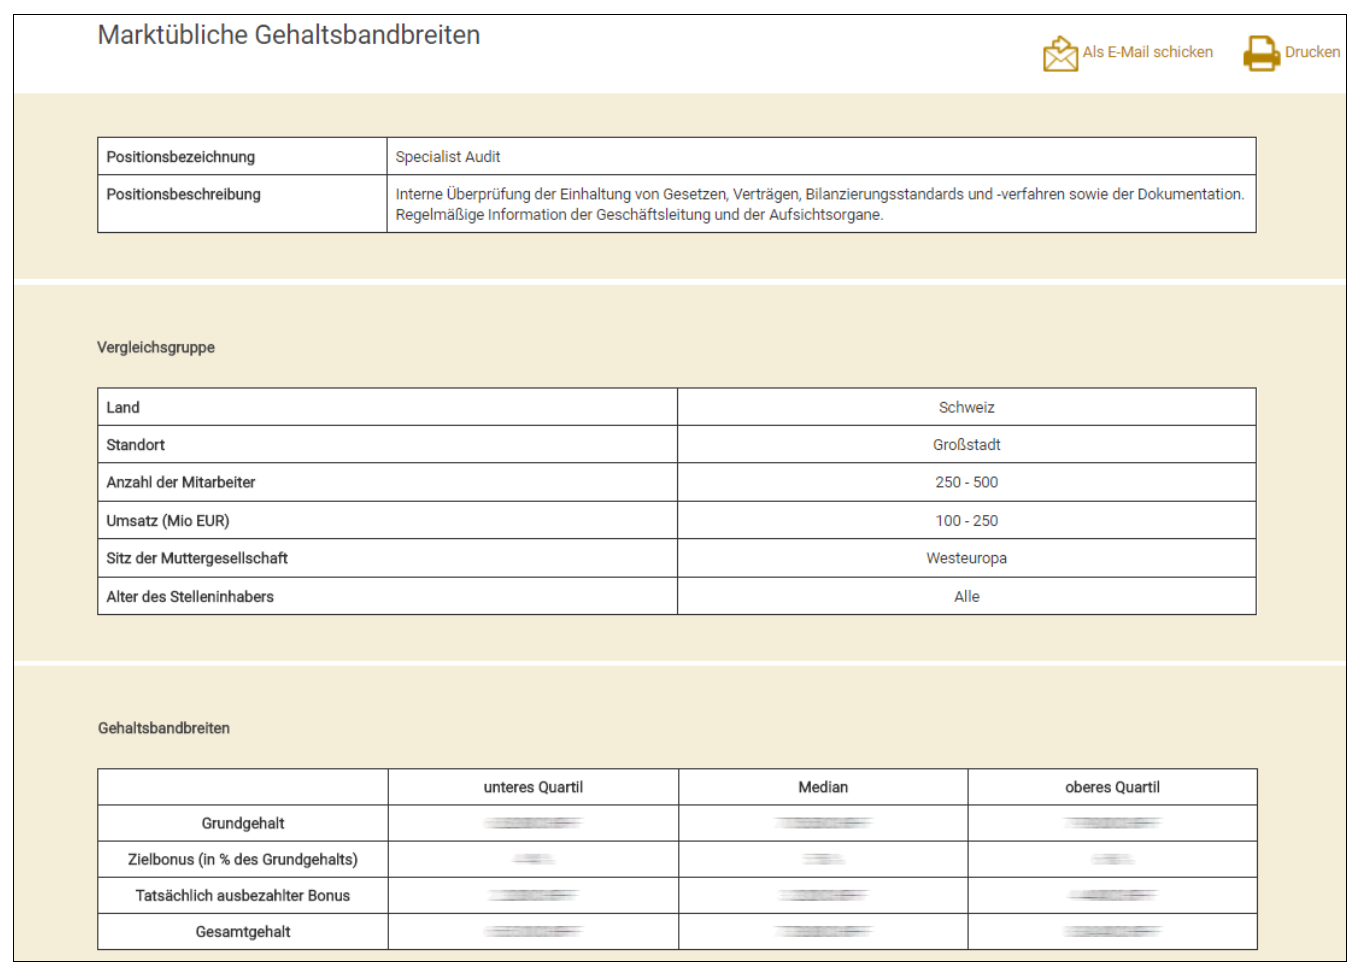Select the 'Marktübliche Gehaltsbandbreiten' heading
The width and height of the screenshot is (1362, 976).
click(x=289, y=35)
